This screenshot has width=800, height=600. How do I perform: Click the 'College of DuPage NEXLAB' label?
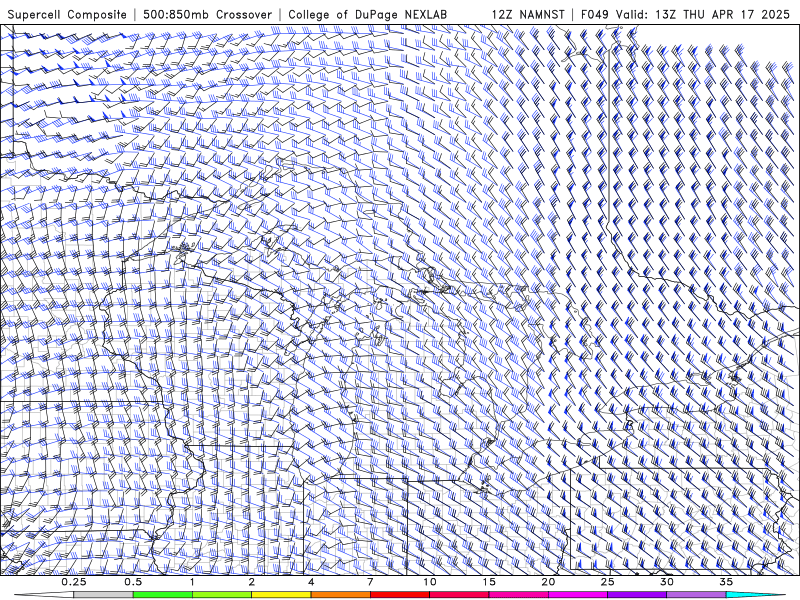(x=367, y=14)
